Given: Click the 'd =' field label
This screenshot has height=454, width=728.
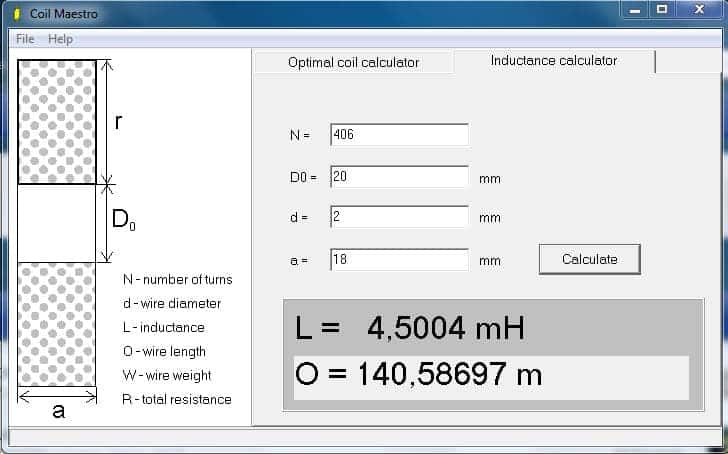Looking at the screenshot, I should (299, 217).
